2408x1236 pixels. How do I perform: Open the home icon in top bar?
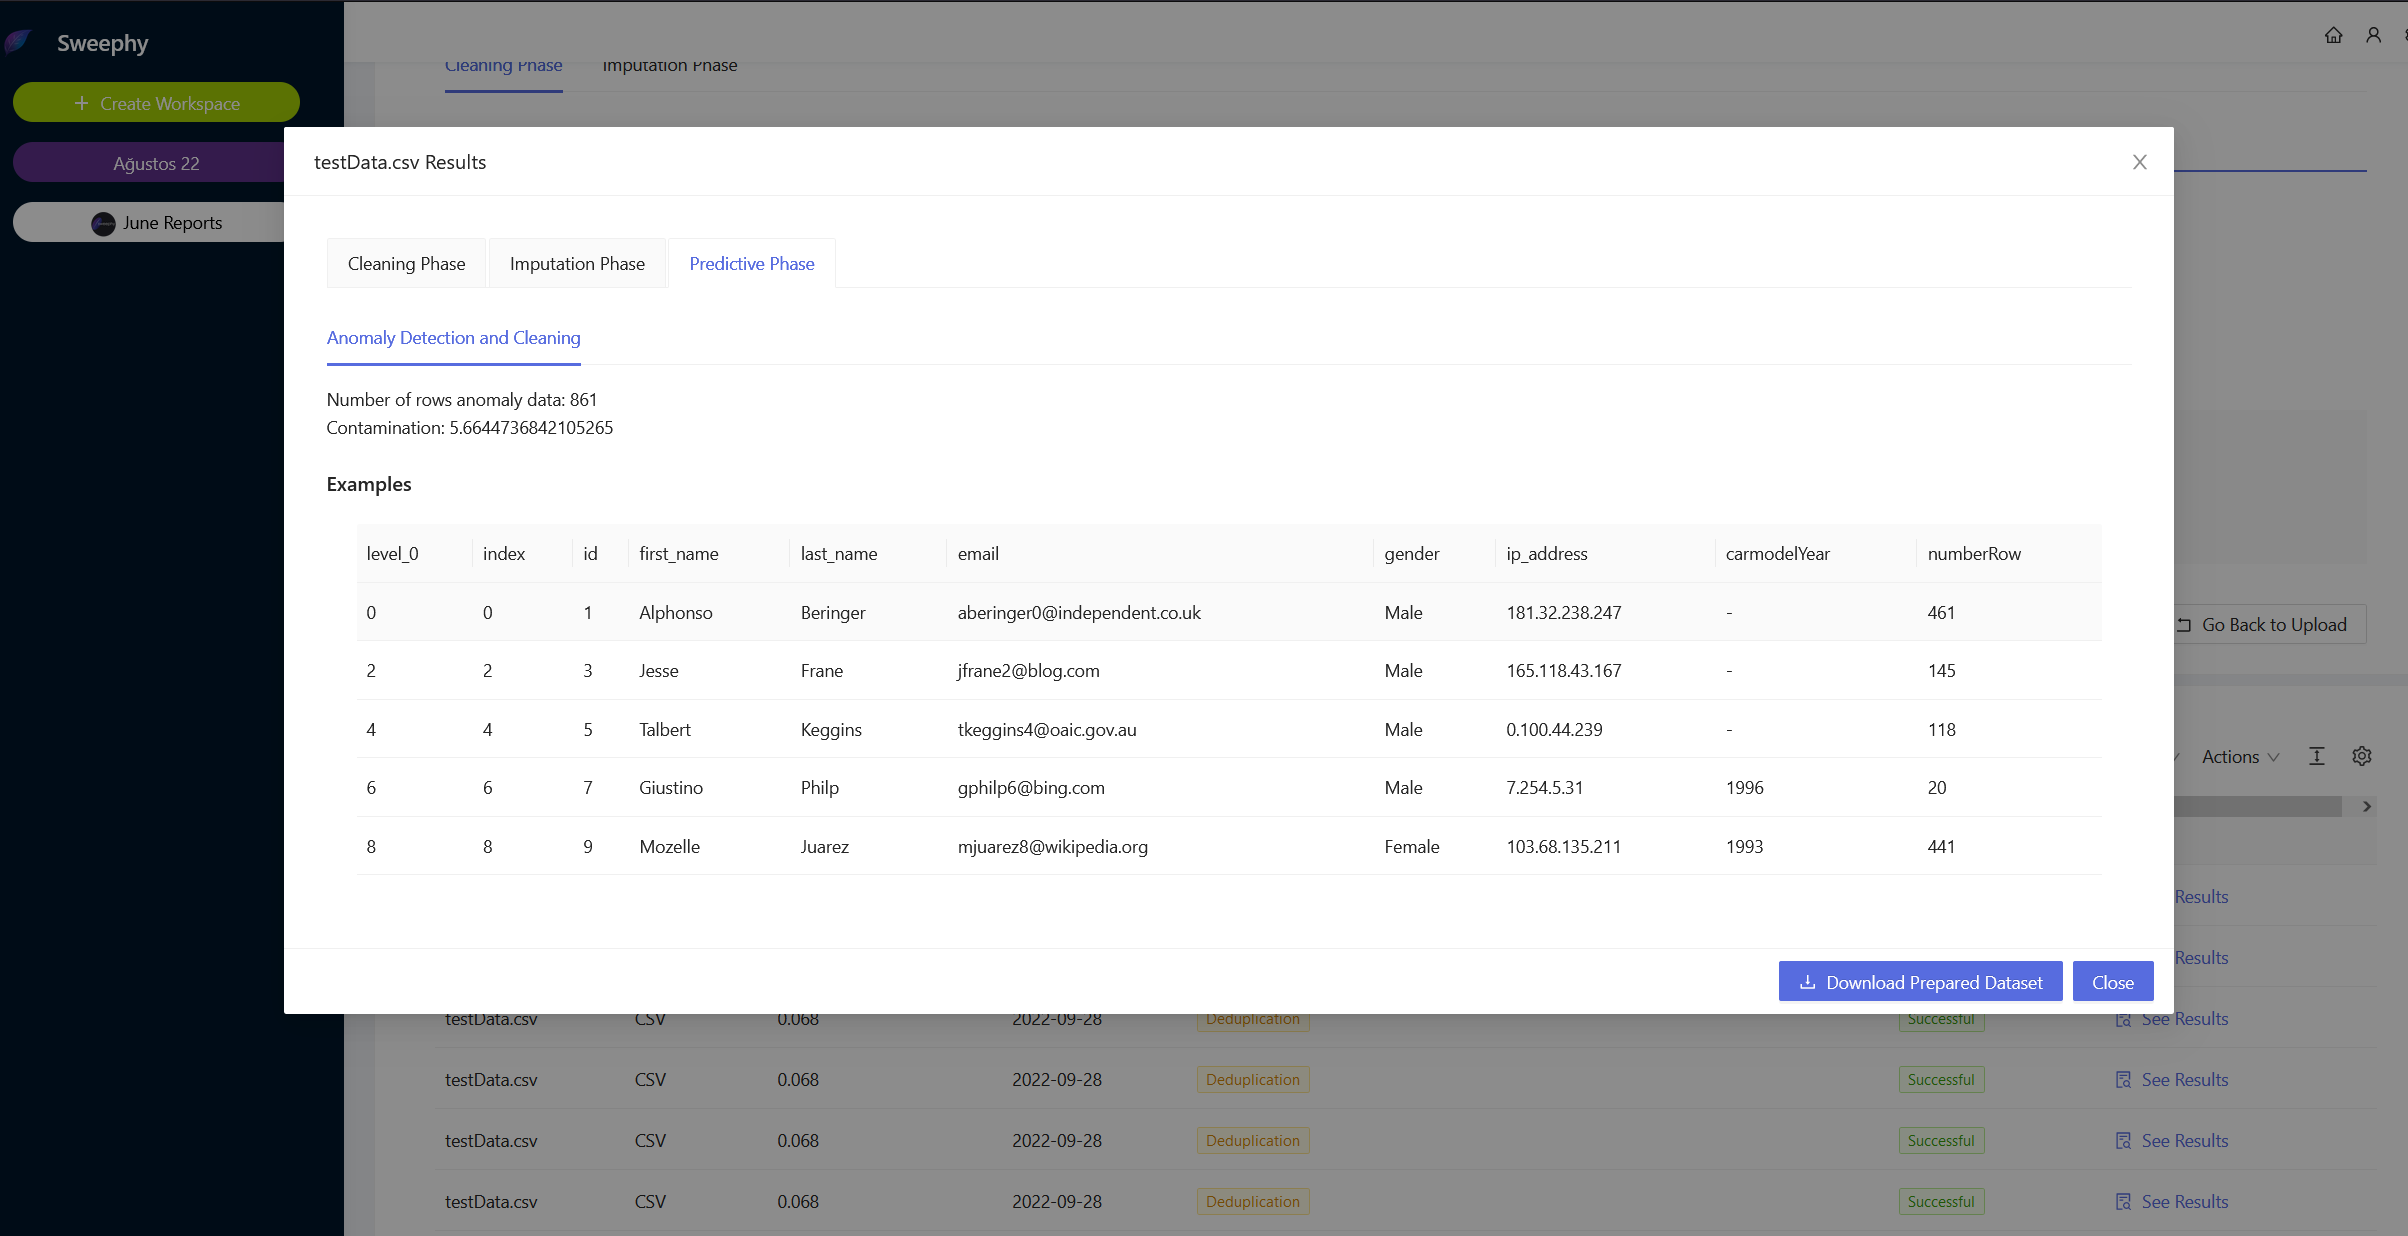coord(2333,35)
